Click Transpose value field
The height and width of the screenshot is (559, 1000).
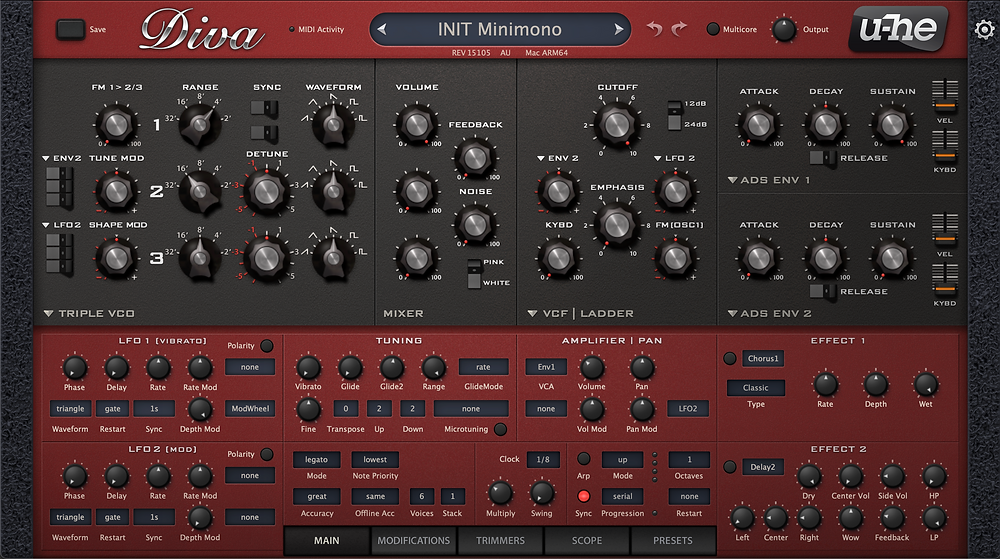coord(346,409)
